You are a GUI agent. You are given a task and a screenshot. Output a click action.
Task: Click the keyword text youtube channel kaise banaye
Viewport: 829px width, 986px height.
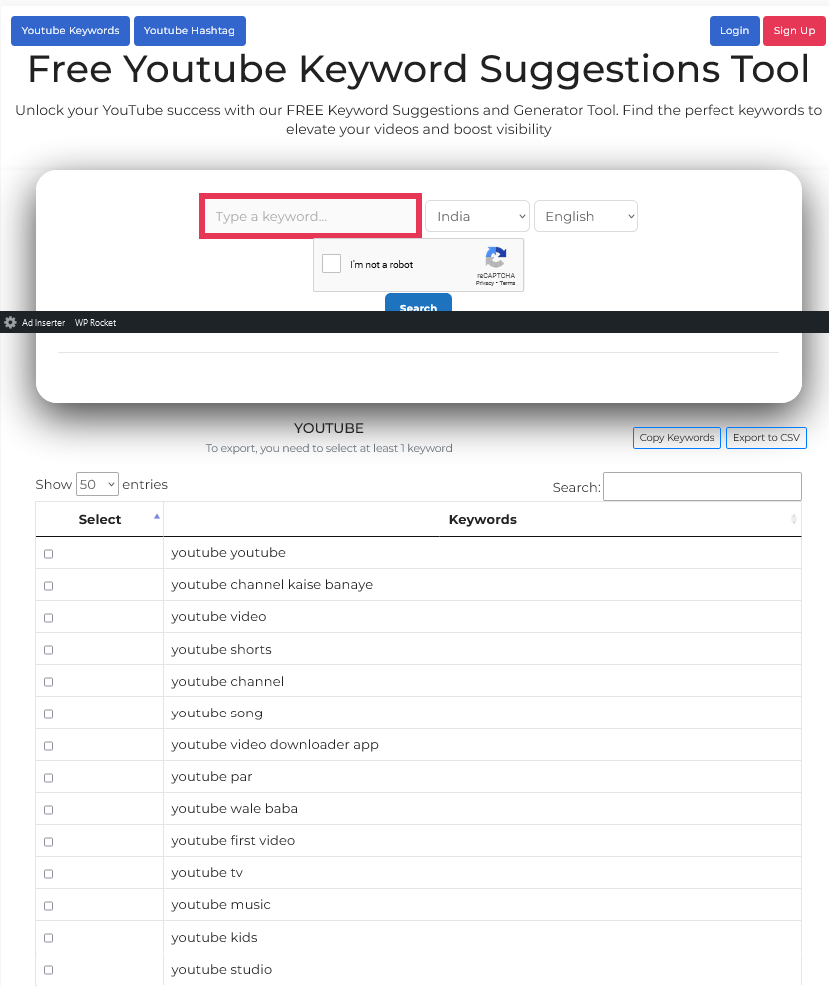[x=272, y=585]
